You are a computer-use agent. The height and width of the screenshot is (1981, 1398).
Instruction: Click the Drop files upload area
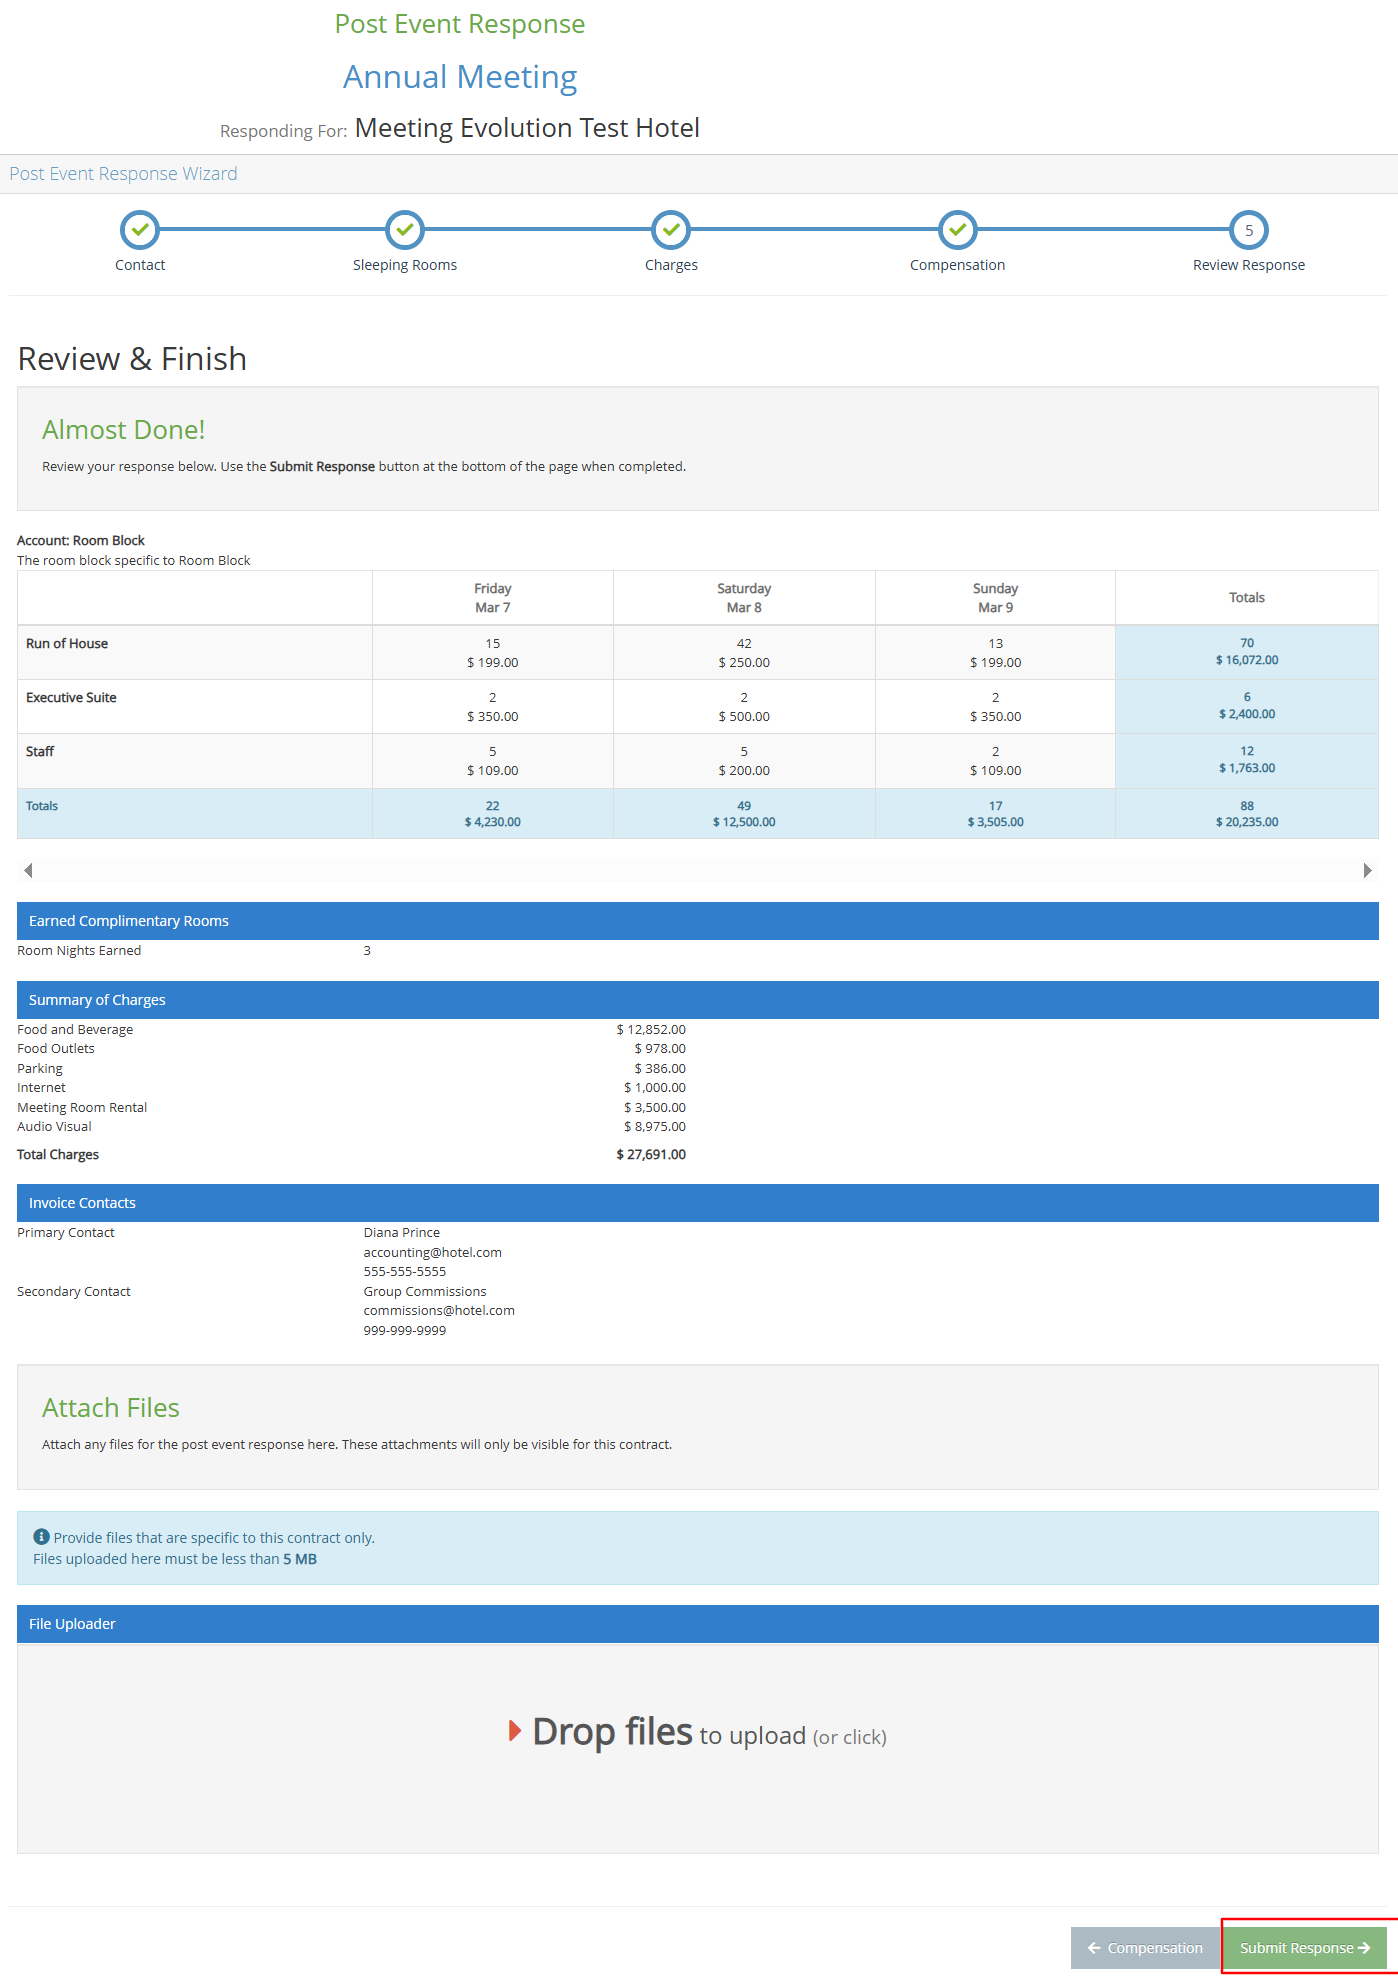click(x=697, y=1748)
